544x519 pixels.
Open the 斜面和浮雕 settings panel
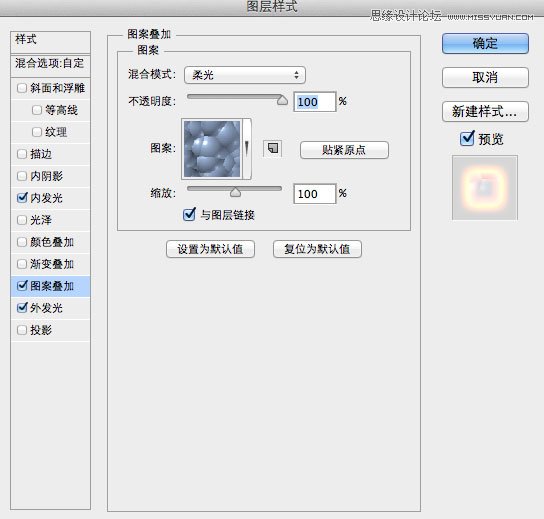click(58, 88)
